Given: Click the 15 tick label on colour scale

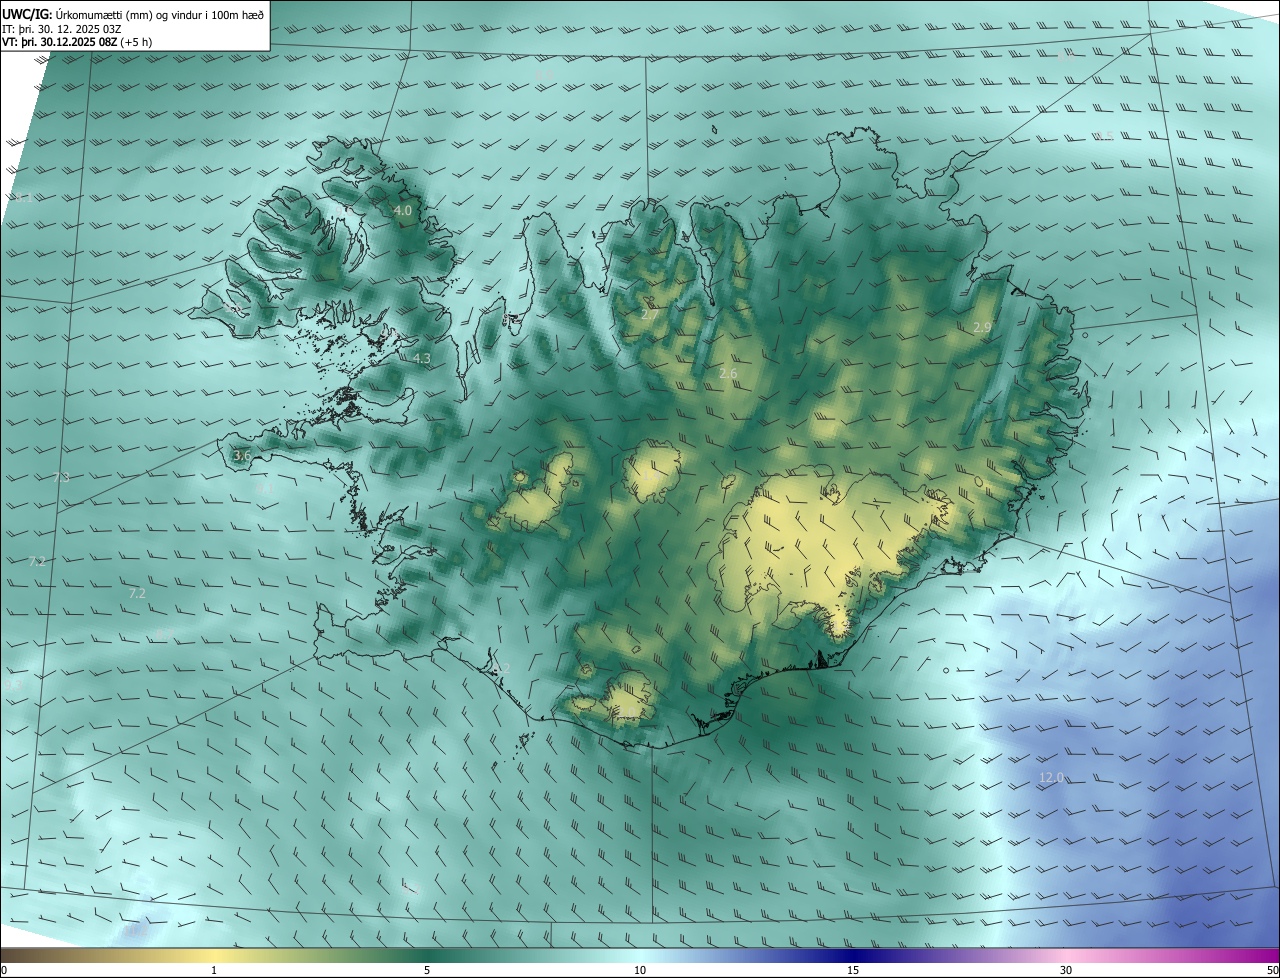Looking at the screenshot, I should [853, 970].
